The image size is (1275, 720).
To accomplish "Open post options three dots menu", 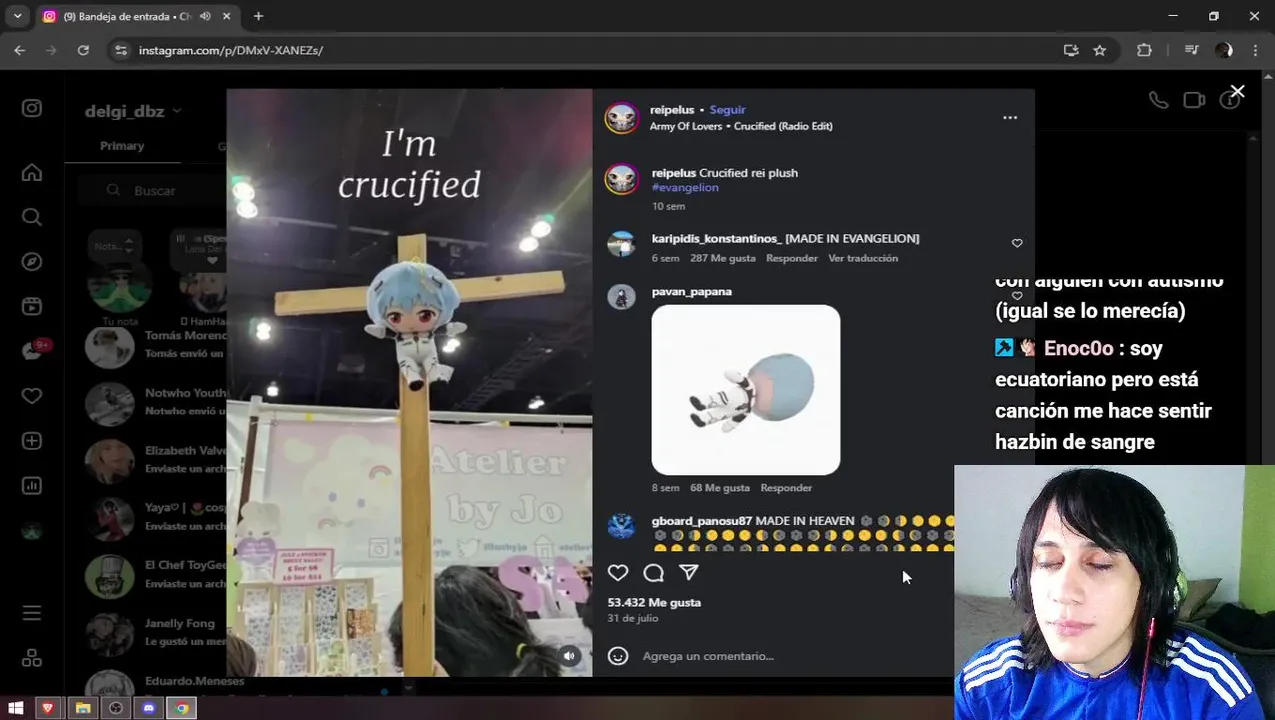I will [x=1010, y=118].
